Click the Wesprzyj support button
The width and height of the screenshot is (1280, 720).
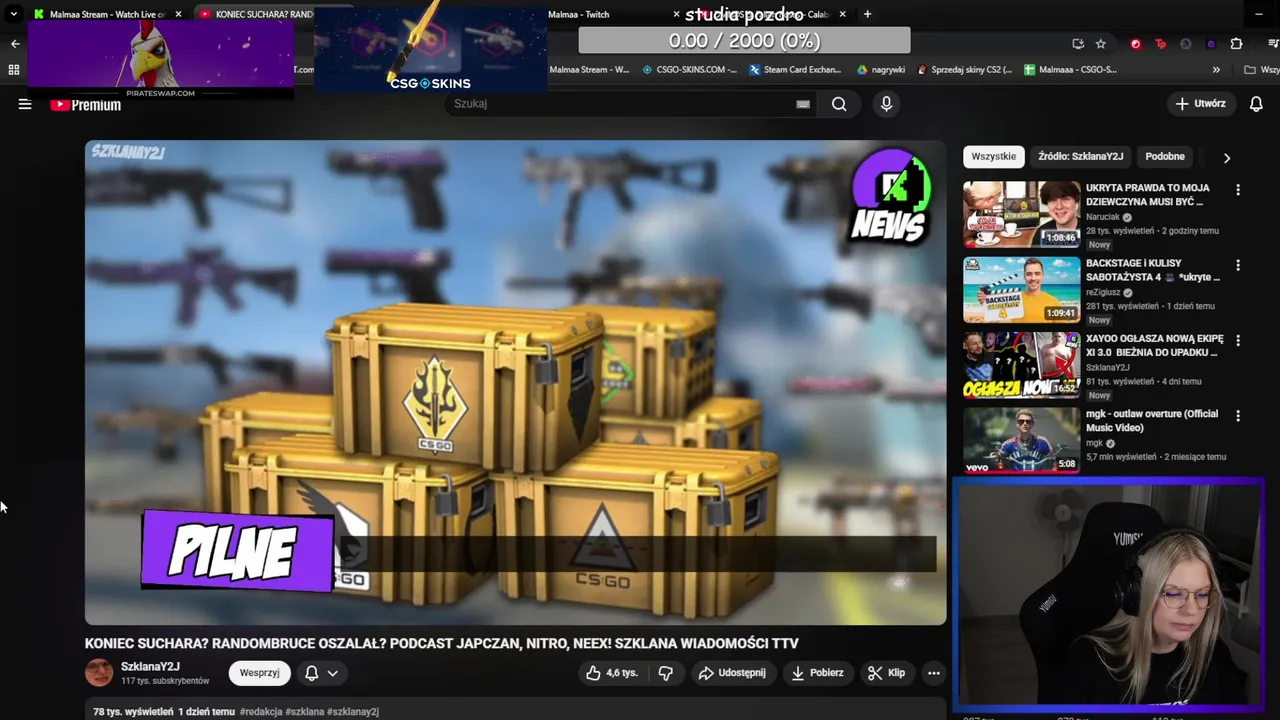pos(259,673)
